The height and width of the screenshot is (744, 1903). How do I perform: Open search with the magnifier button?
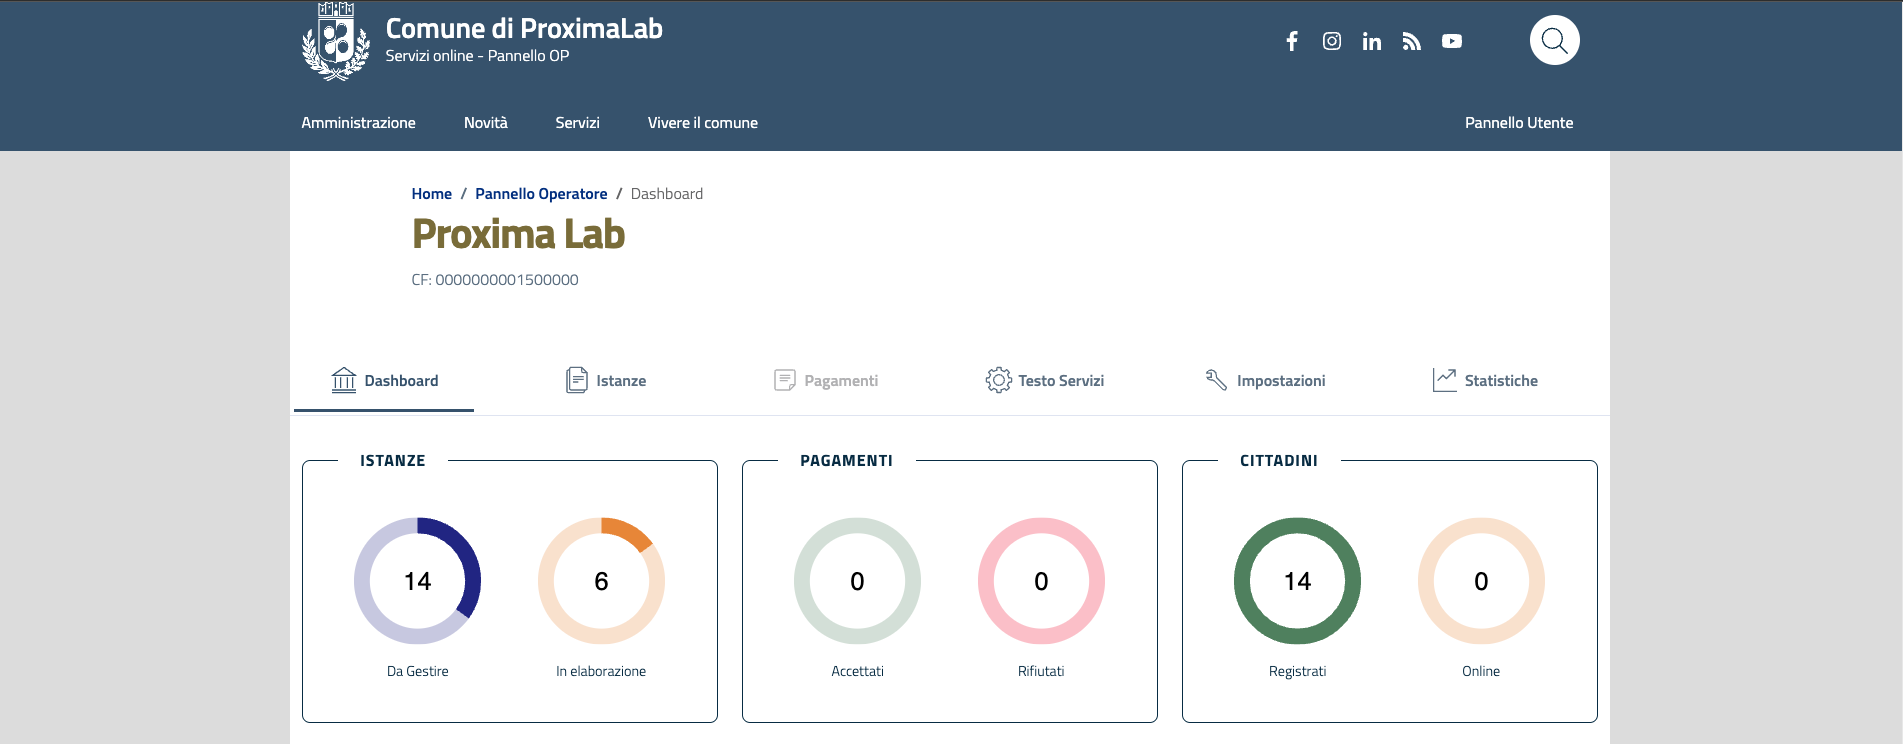tap(1554, 41)
